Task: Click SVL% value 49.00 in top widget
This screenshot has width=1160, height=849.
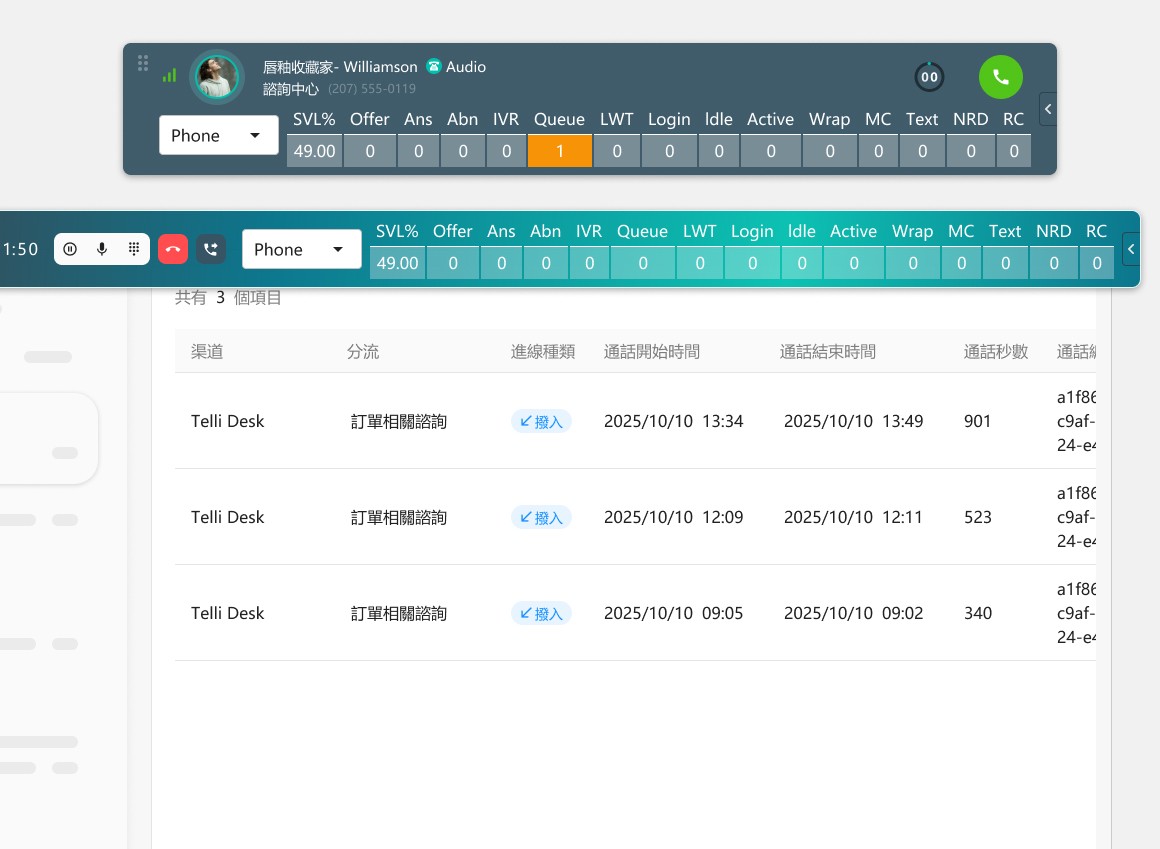Action: point(314,151)
